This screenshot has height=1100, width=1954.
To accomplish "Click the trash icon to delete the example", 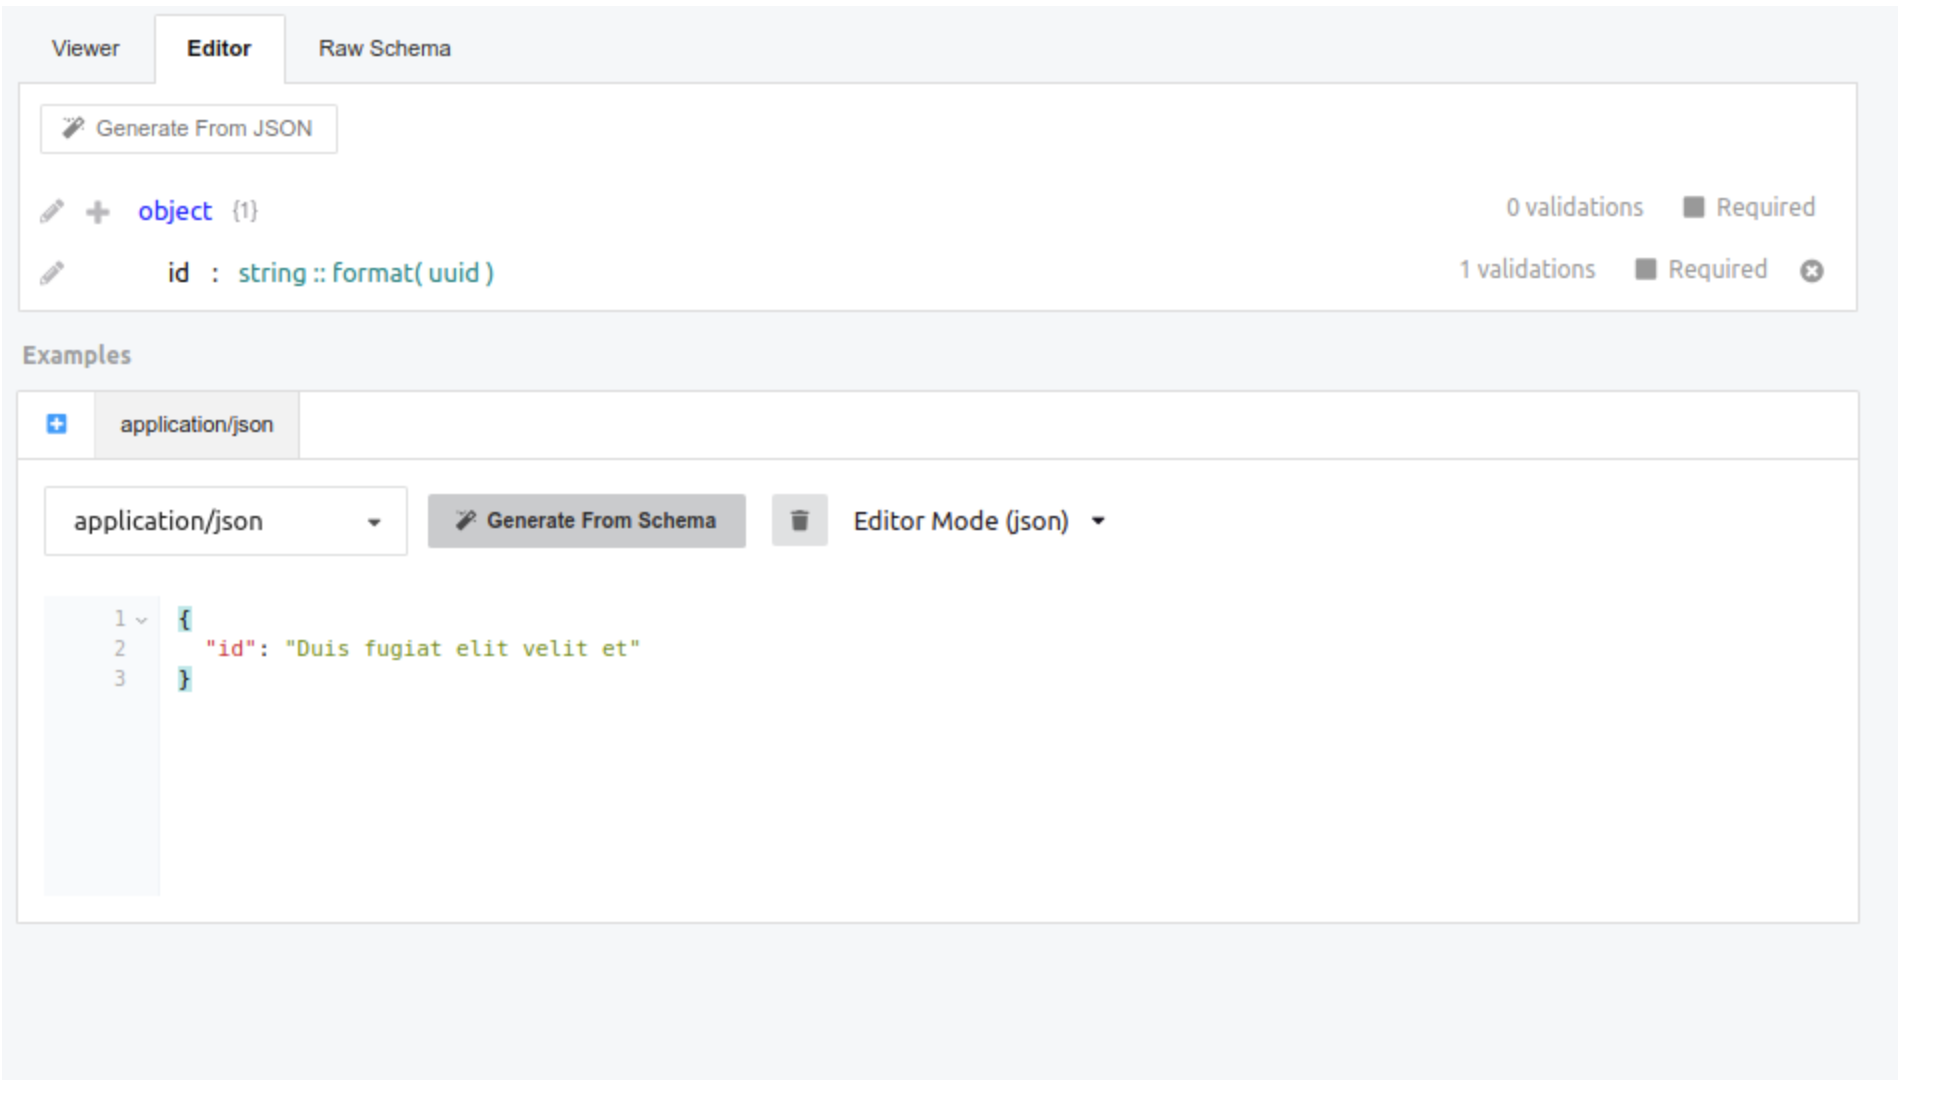I will (798, 520).
